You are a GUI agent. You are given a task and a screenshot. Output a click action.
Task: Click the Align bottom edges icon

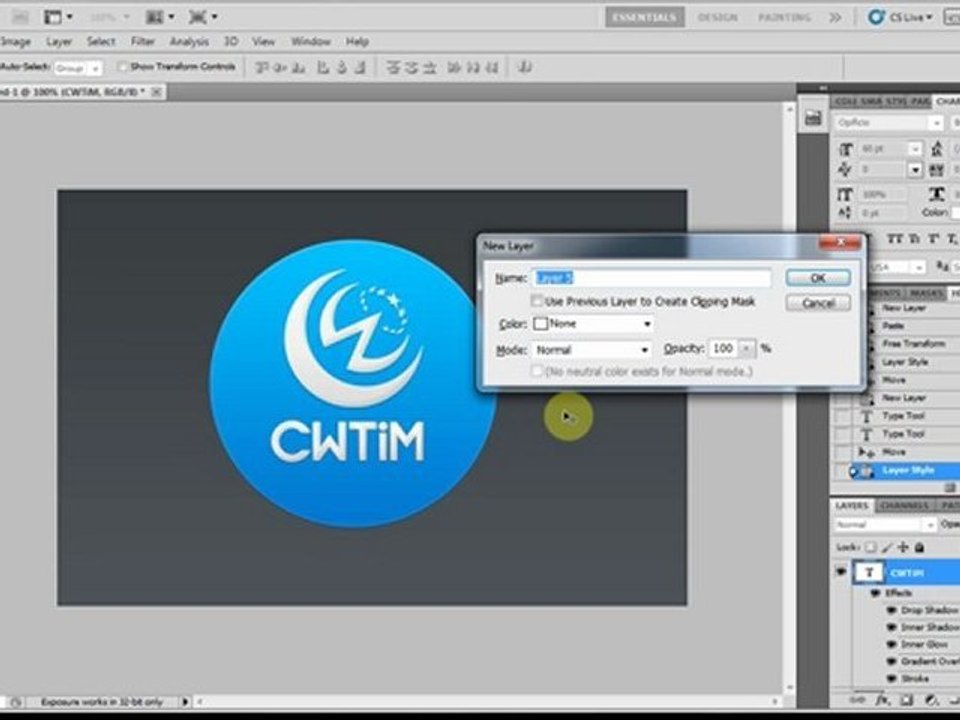pos(299,67)
